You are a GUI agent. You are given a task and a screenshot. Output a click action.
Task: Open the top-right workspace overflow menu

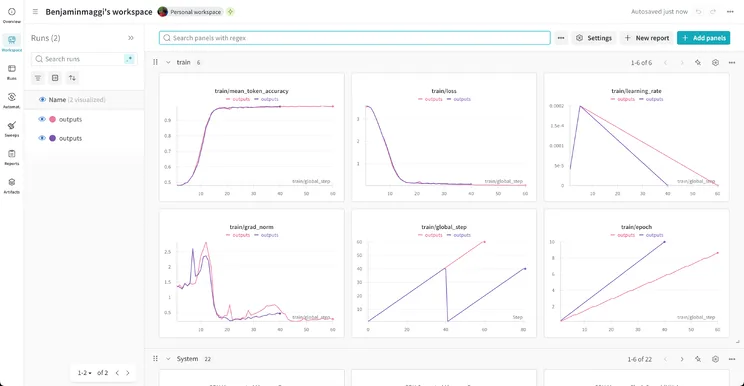pyautogui.click(x=730, y=12)
